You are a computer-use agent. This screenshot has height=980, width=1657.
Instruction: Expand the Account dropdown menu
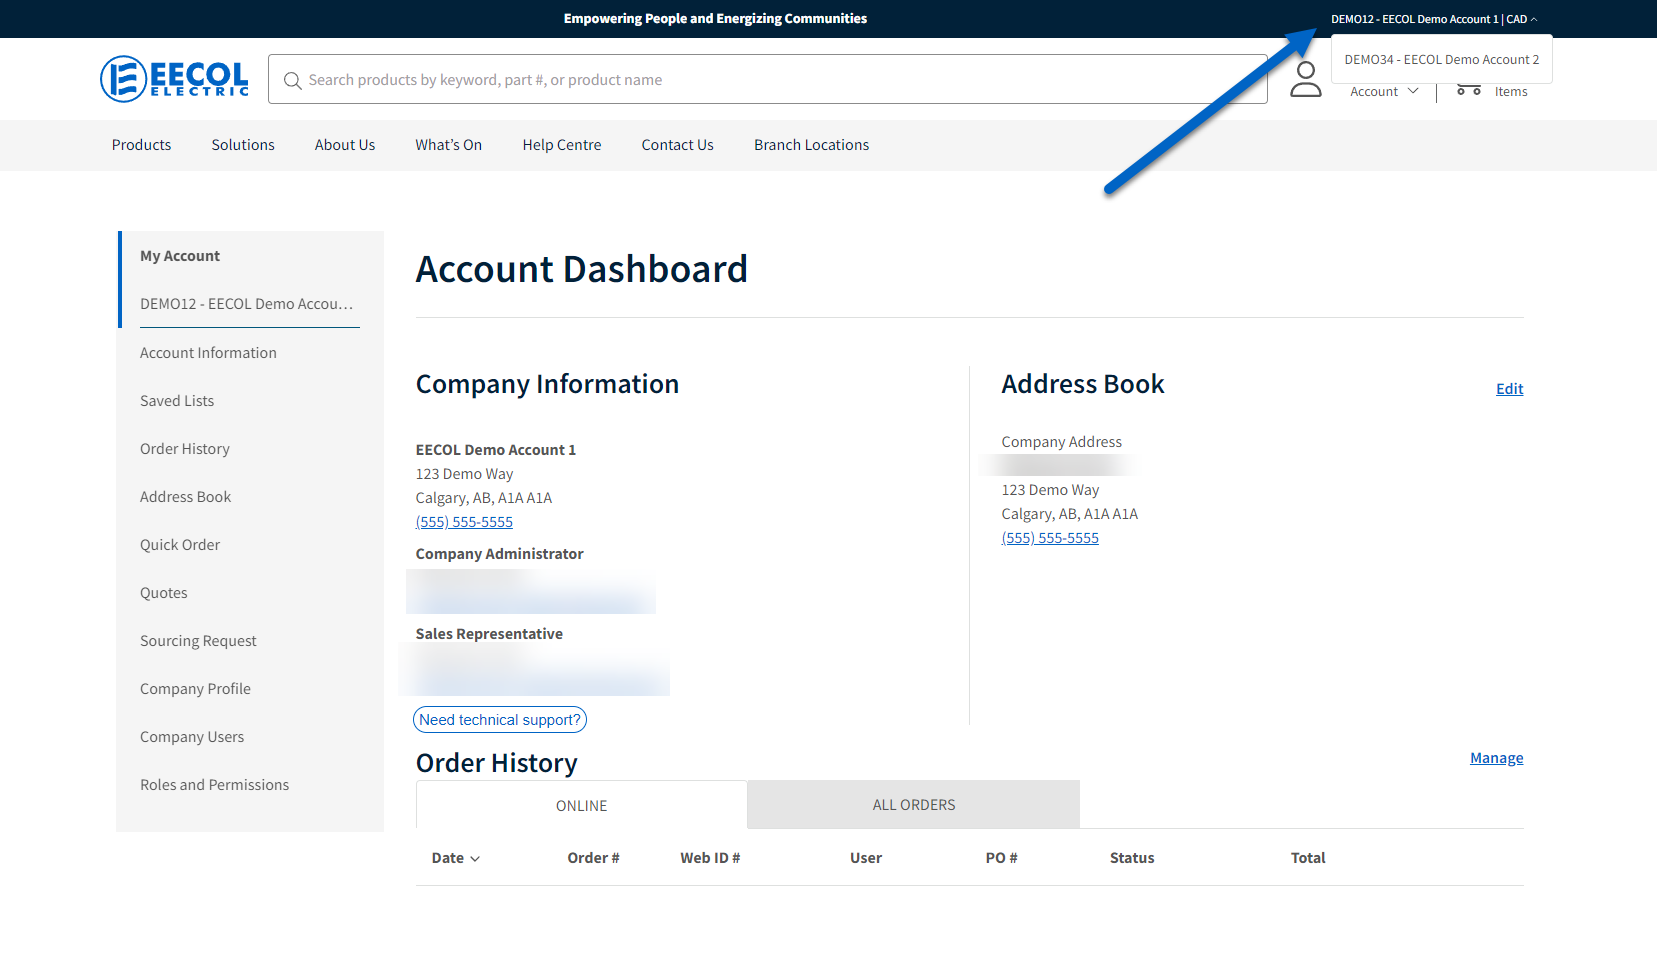[1384, 91]
